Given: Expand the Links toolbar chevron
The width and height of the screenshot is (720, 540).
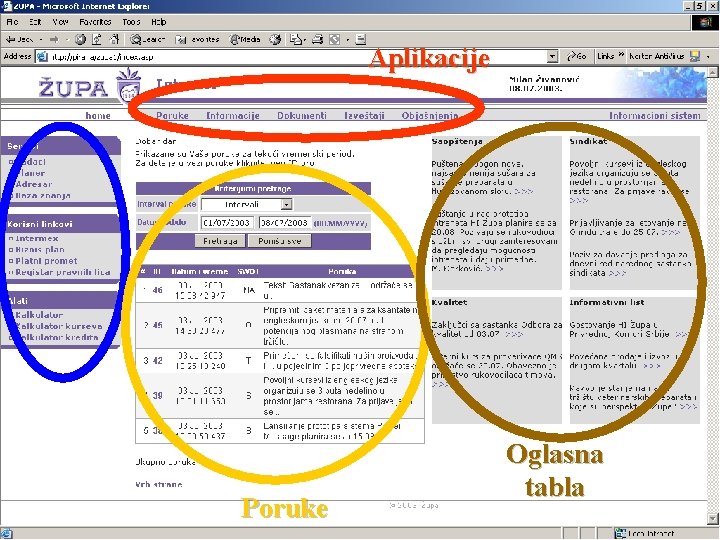Looking at the screenshot, I should point(621,55).
